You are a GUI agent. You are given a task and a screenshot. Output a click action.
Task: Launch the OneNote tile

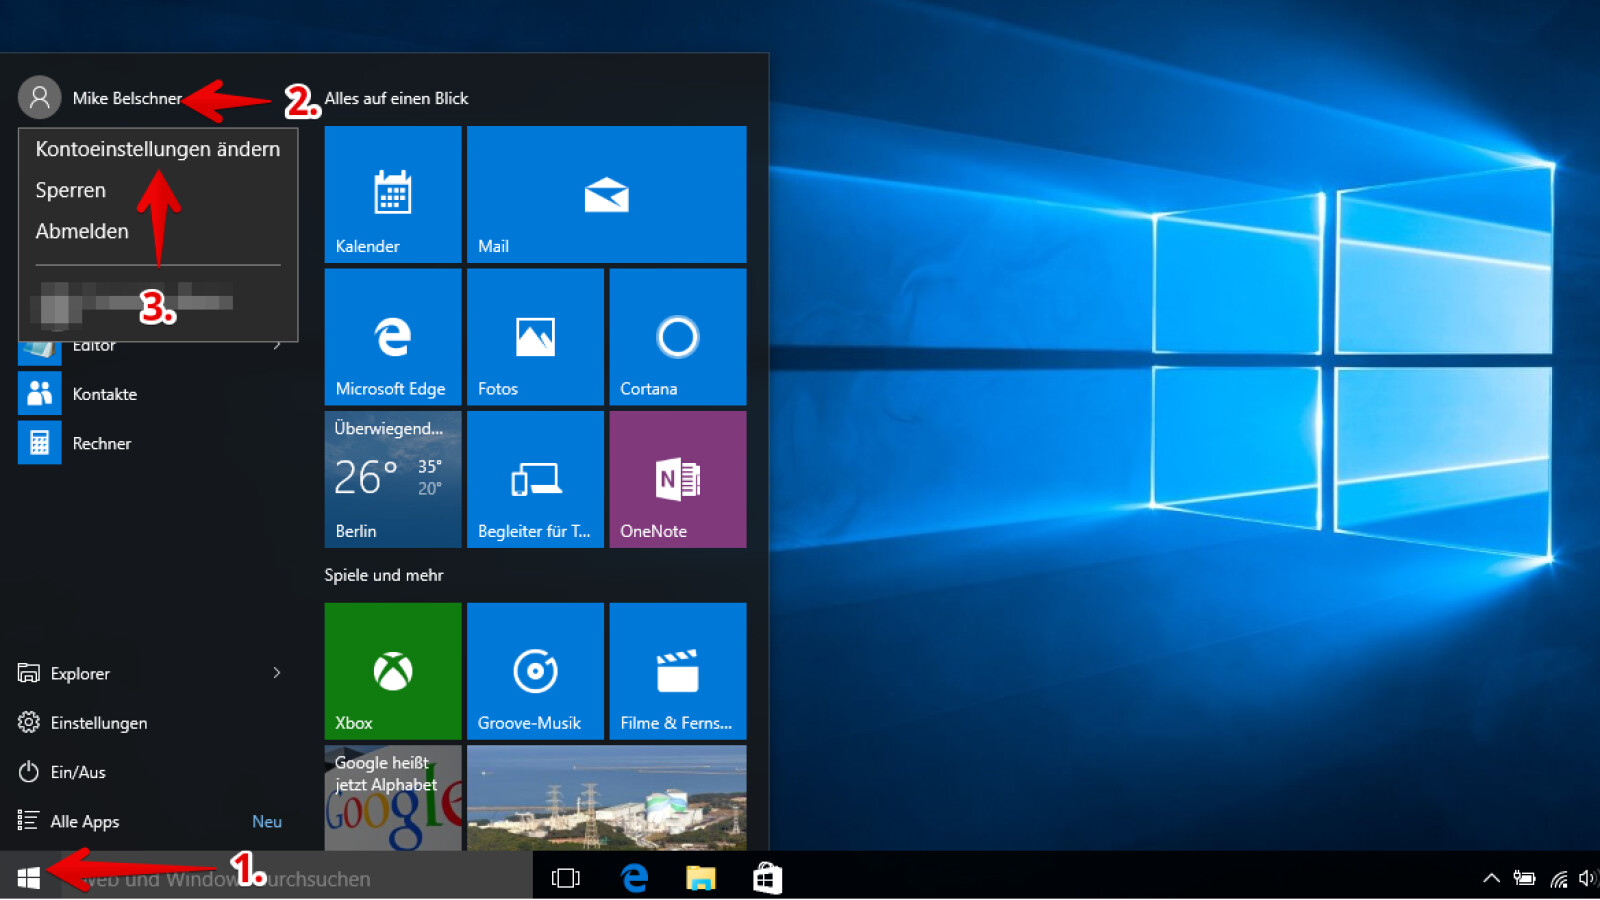click(677, 479)
